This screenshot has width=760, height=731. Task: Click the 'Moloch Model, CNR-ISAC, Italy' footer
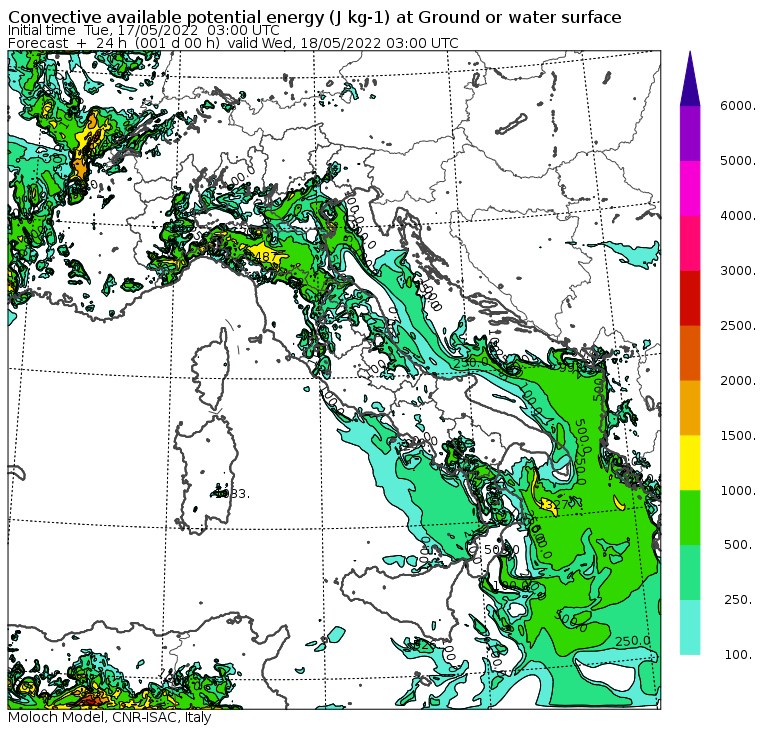110,717
